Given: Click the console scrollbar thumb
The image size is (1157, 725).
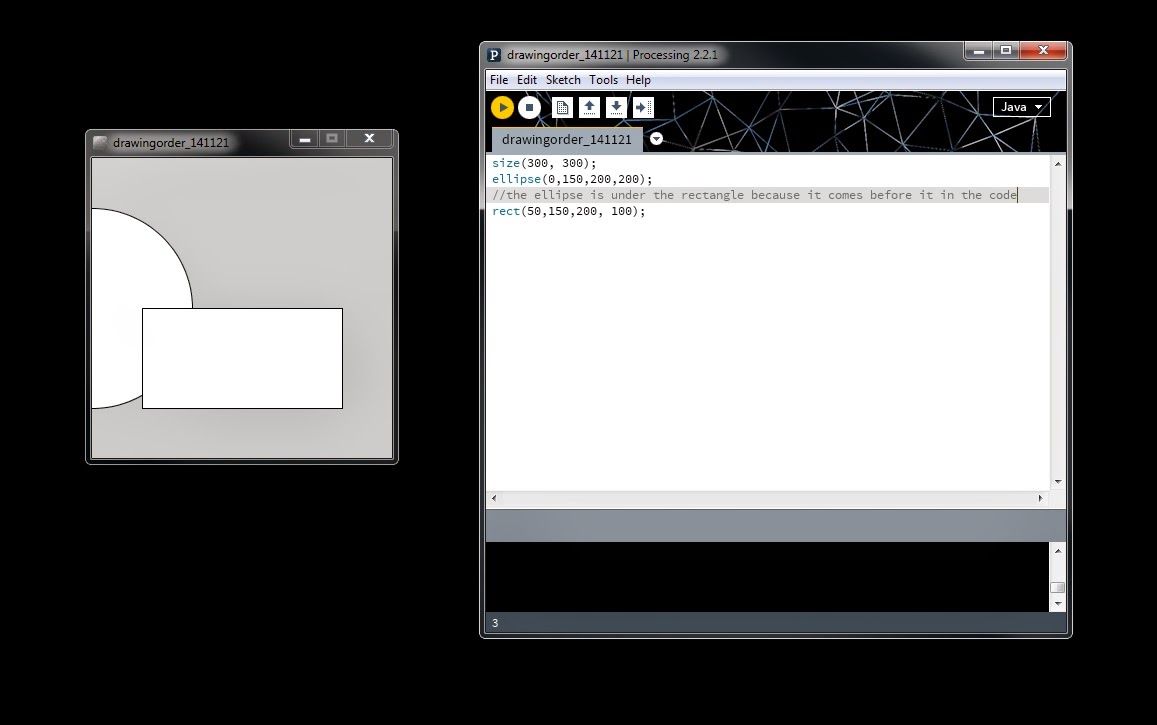Looking at the screenshot, I should [x=1058, y=588].
